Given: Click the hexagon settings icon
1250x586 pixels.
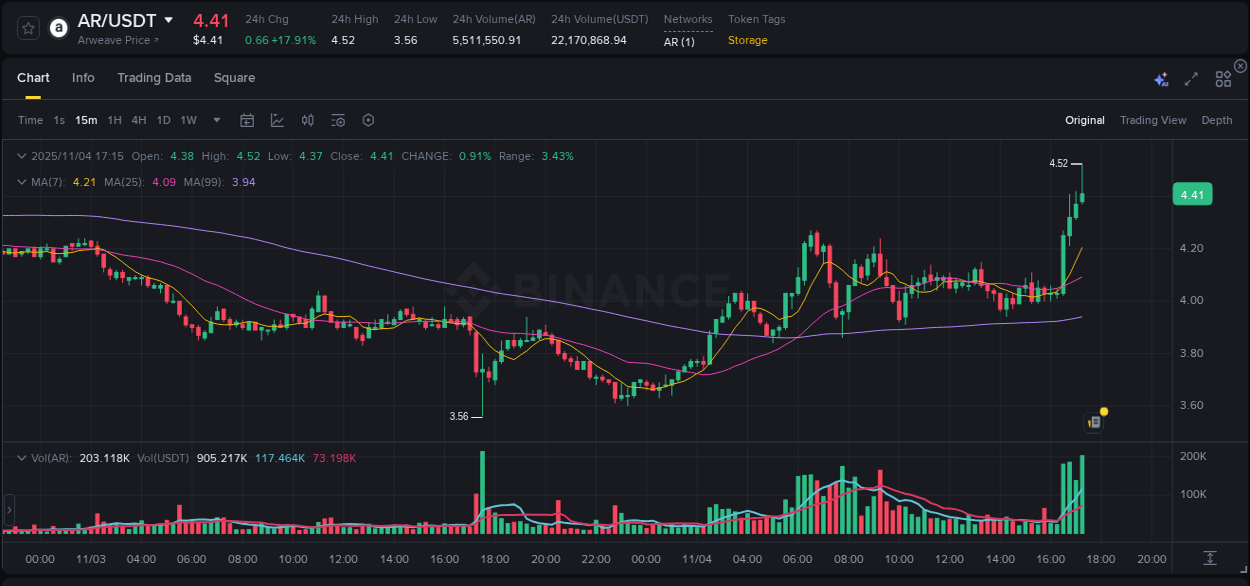Looking at the screenshot, I should point(368,119).
